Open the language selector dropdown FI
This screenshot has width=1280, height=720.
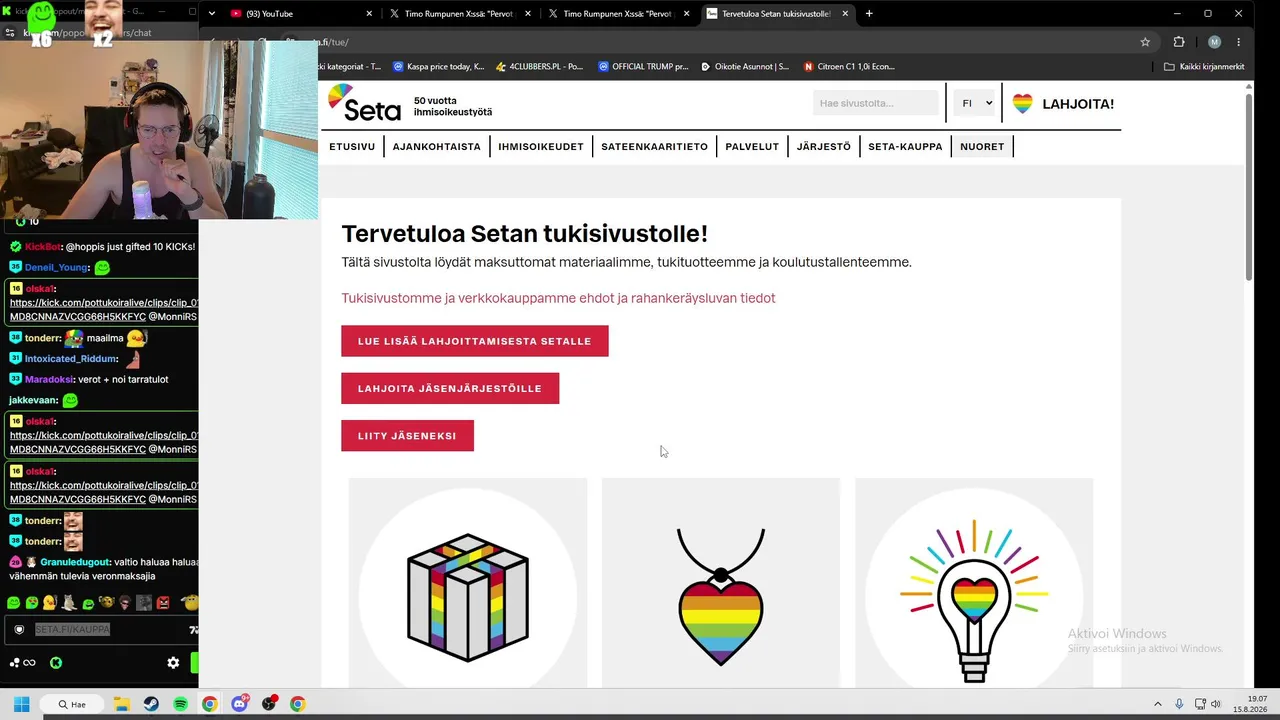975,103
